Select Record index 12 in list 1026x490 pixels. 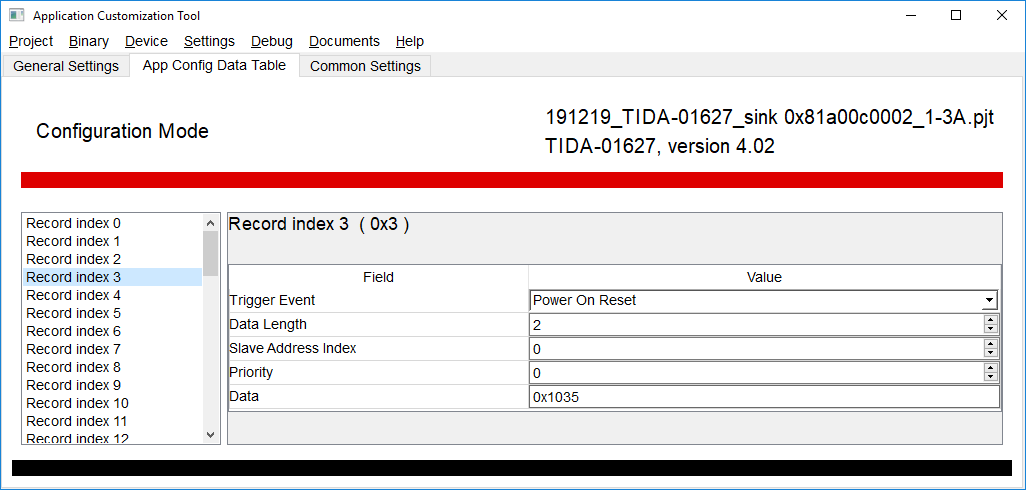(x=113, y=437)
